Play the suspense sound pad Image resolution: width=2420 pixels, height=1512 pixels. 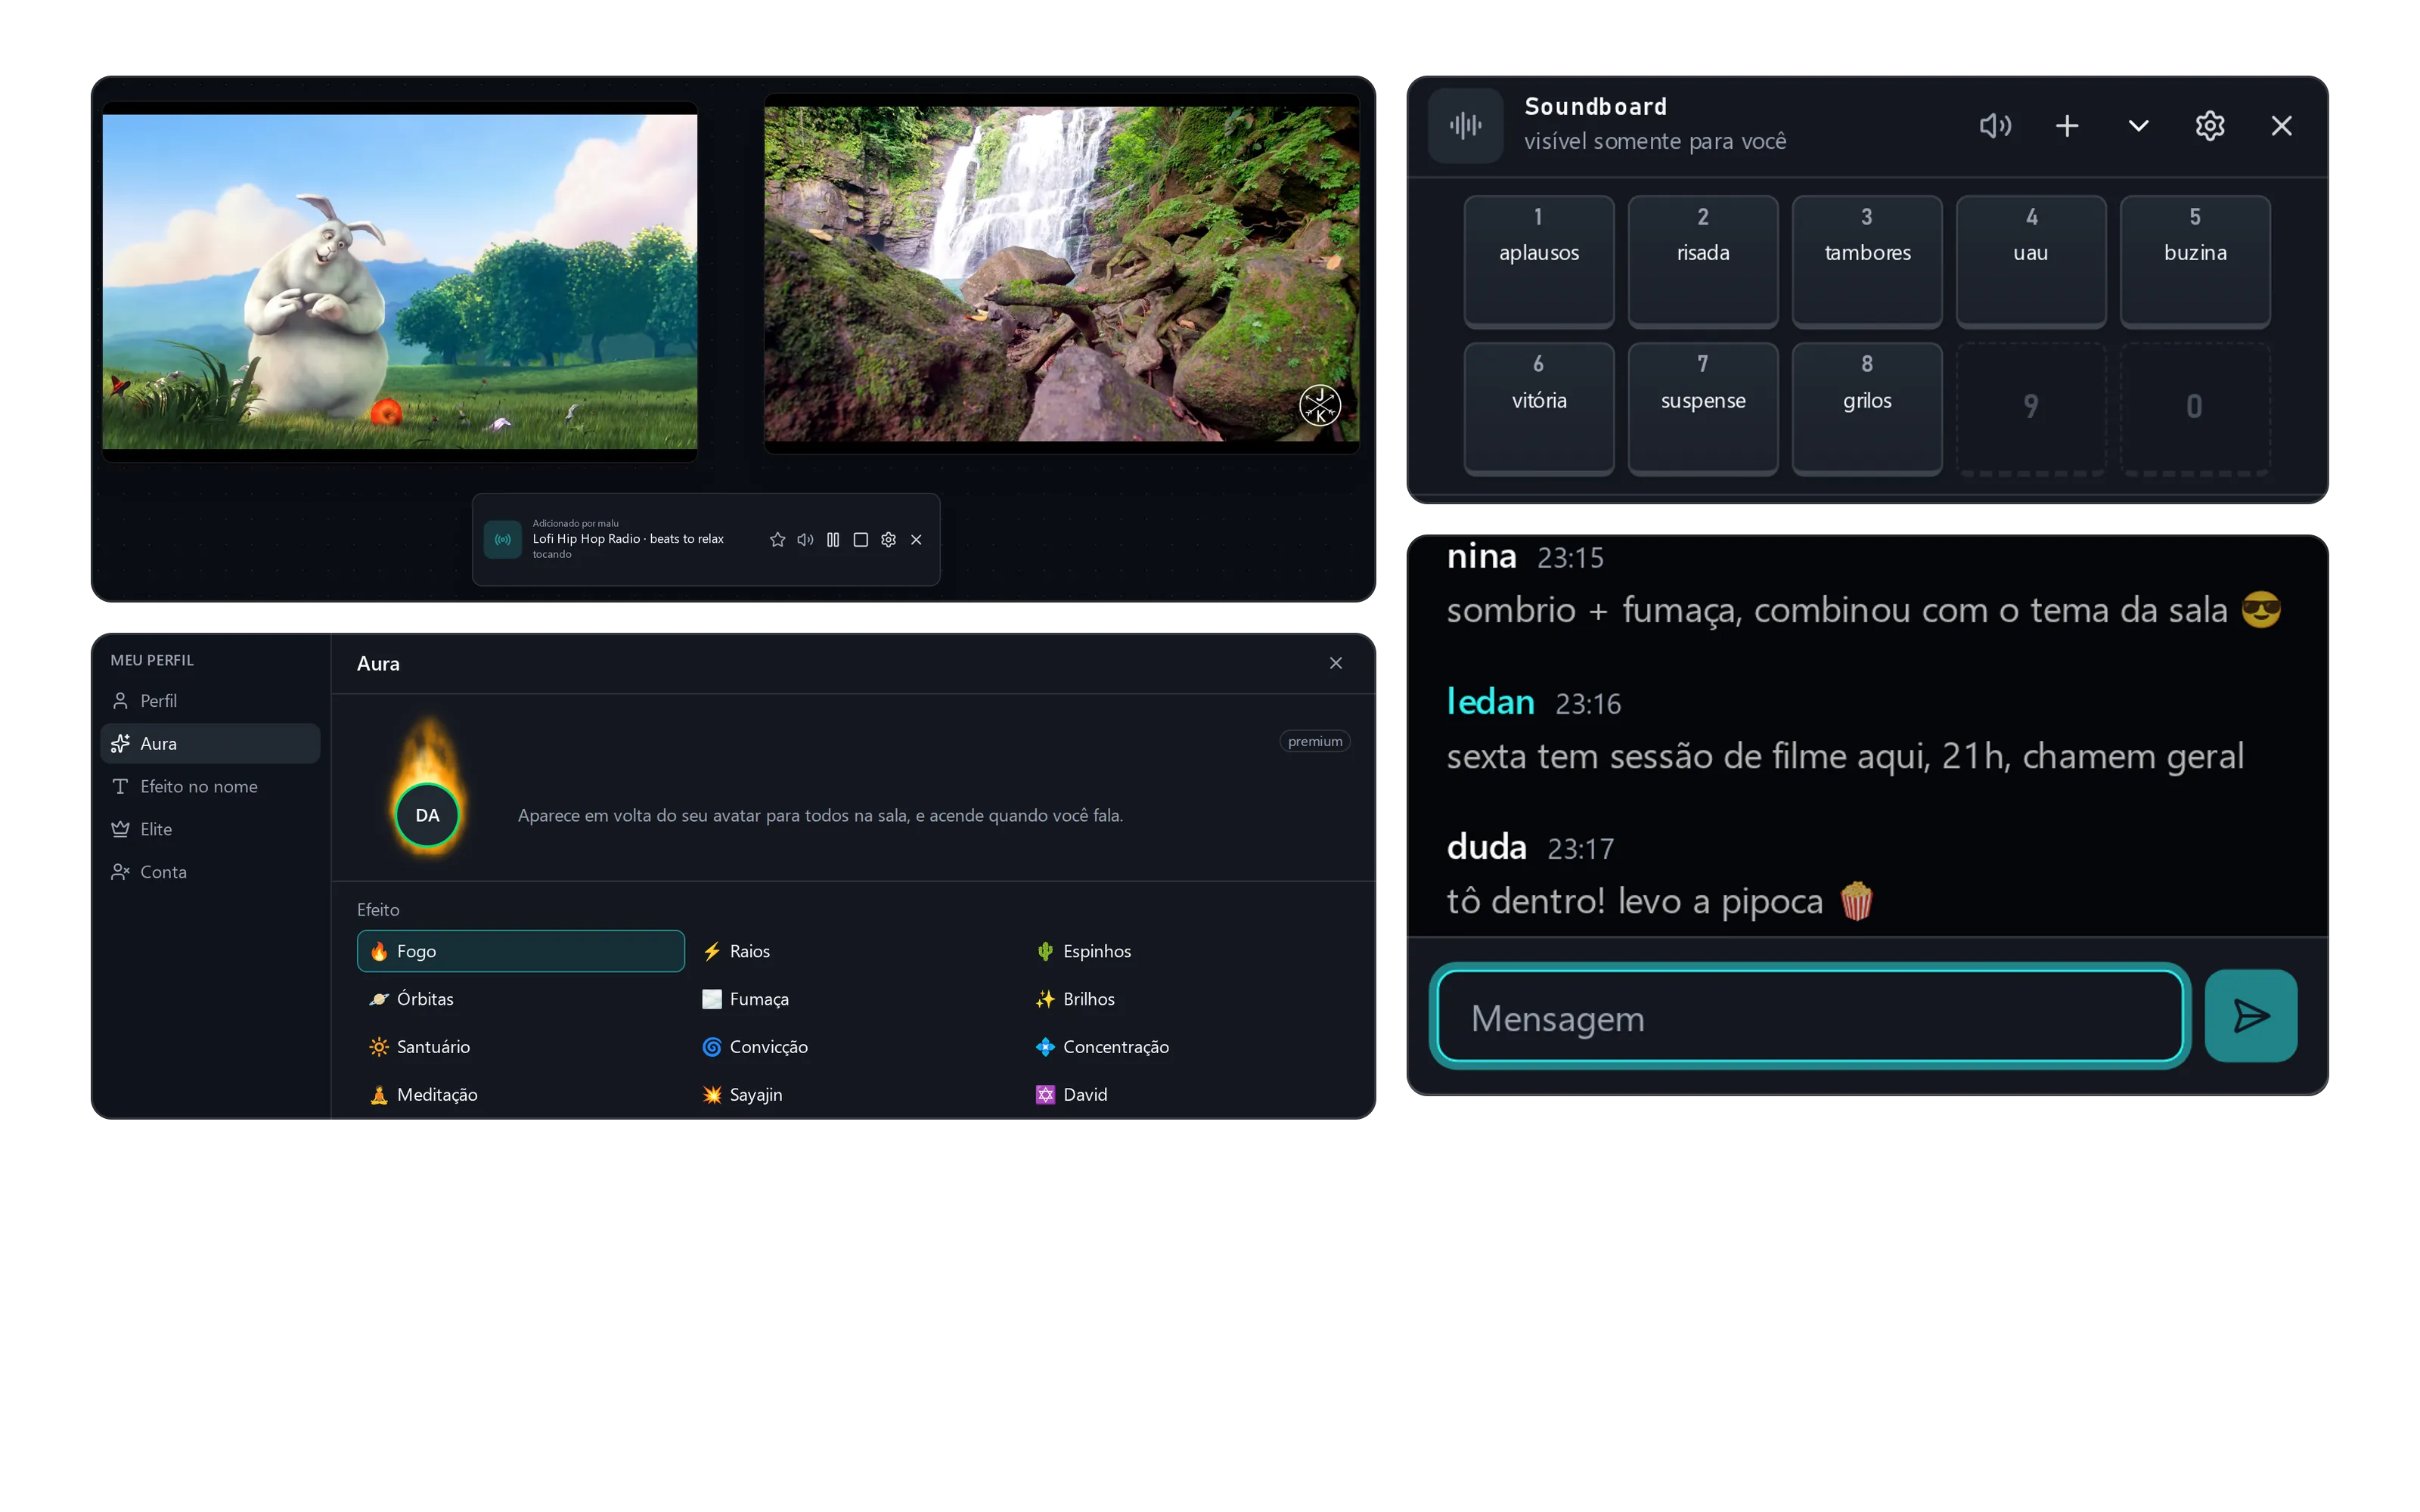click(x=1703, y=408)
